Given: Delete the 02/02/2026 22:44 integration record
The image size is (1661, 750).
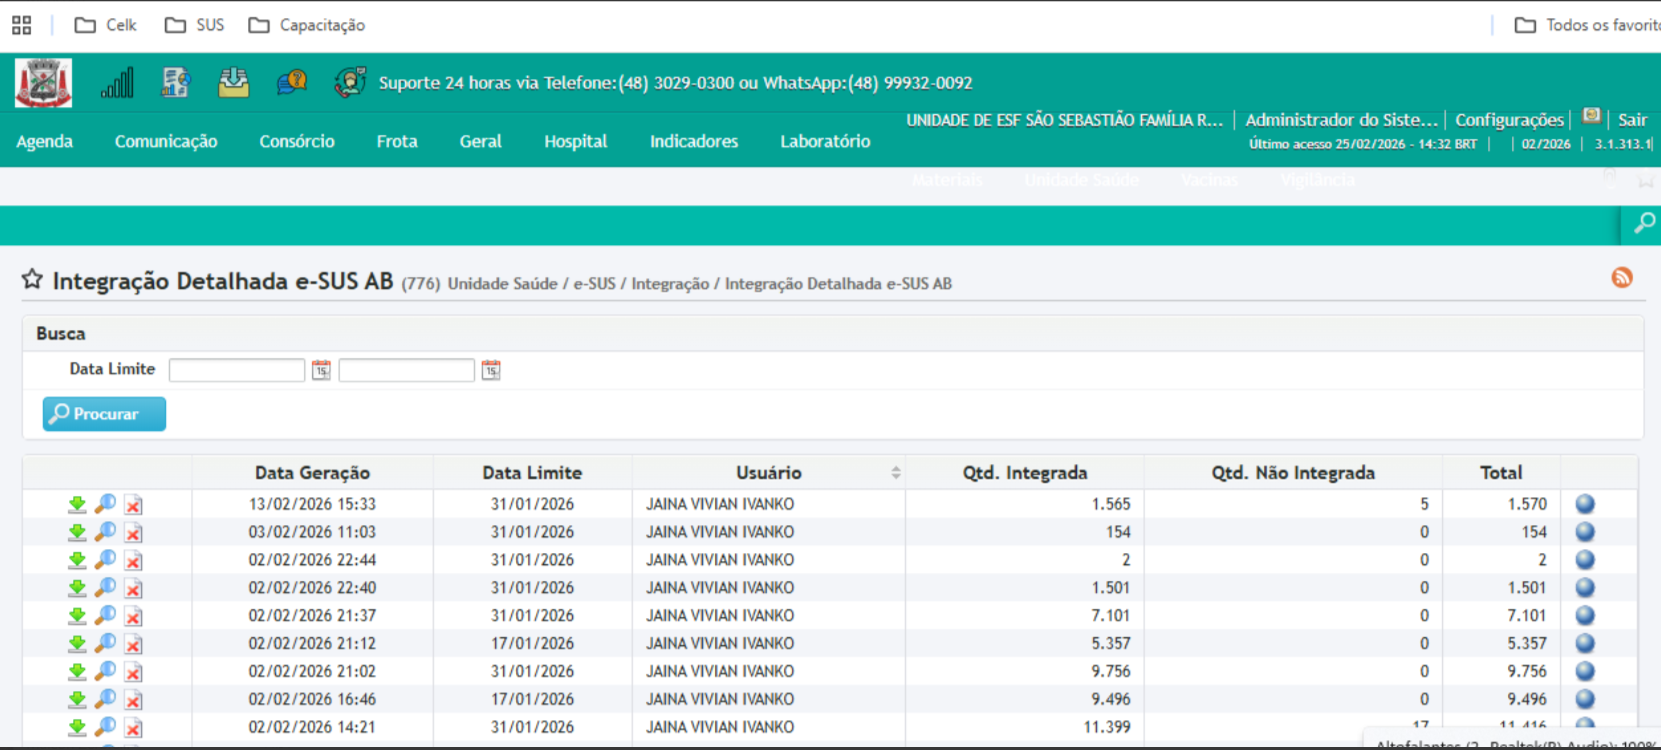Looking at the screenshot, I should coord(133,561).
